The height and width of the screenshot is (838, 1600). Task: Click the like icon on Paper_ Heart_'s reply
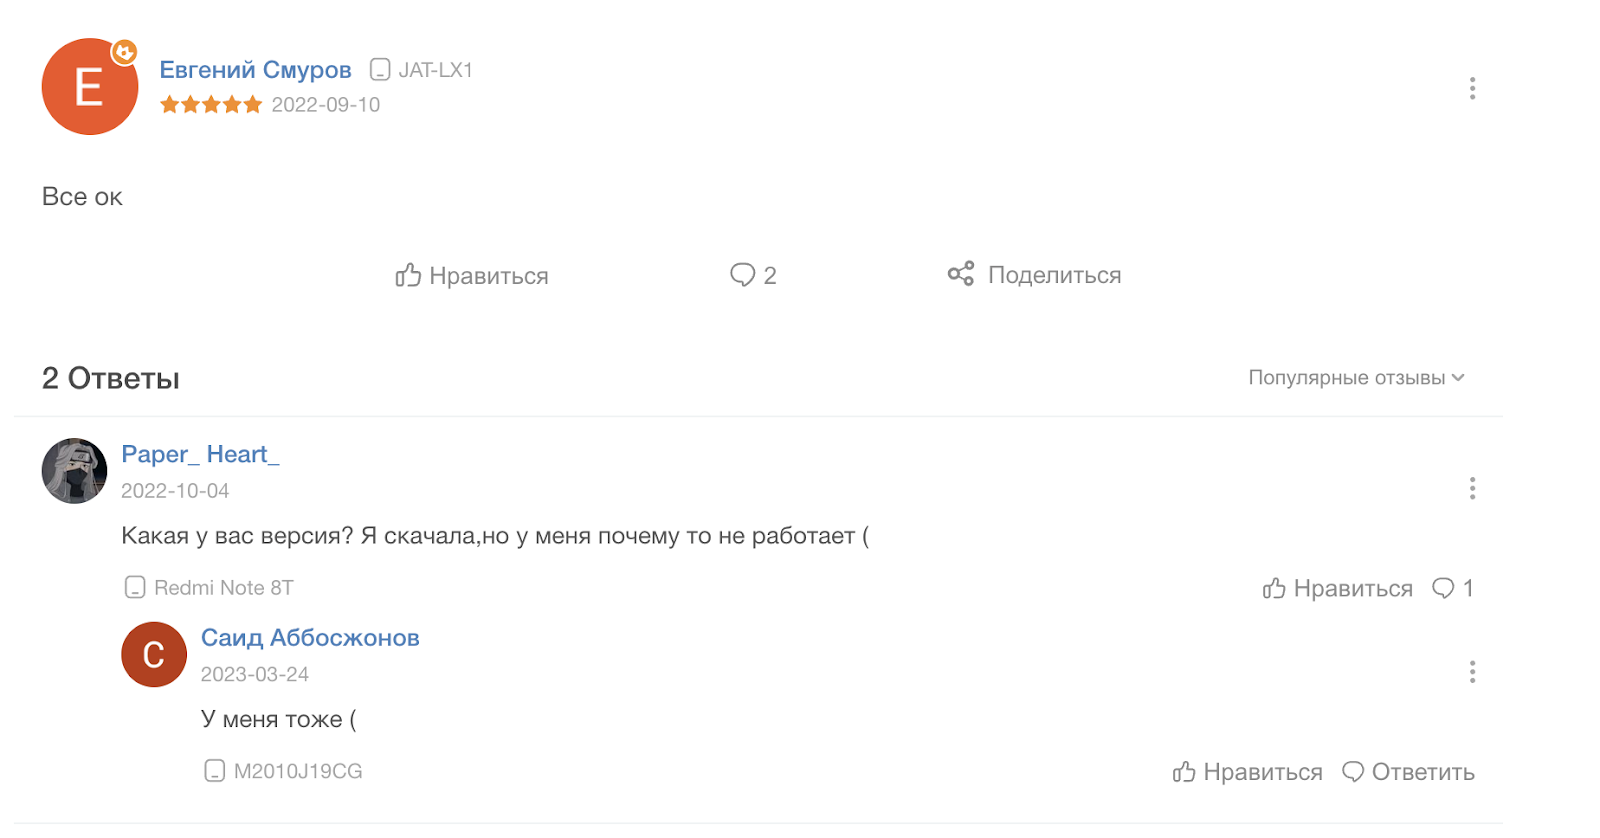(x=1272, y=588)
